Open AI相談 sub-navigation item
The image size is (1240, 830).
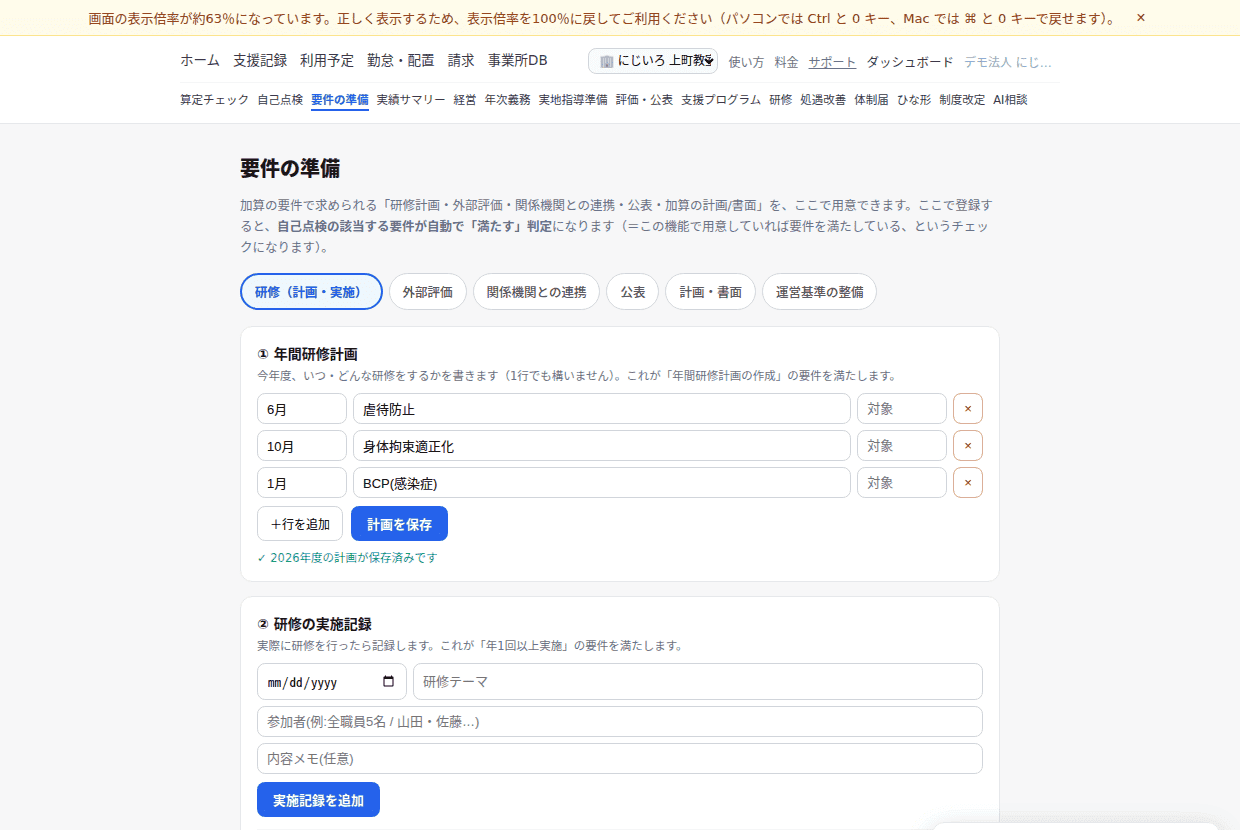point(1010,100)
